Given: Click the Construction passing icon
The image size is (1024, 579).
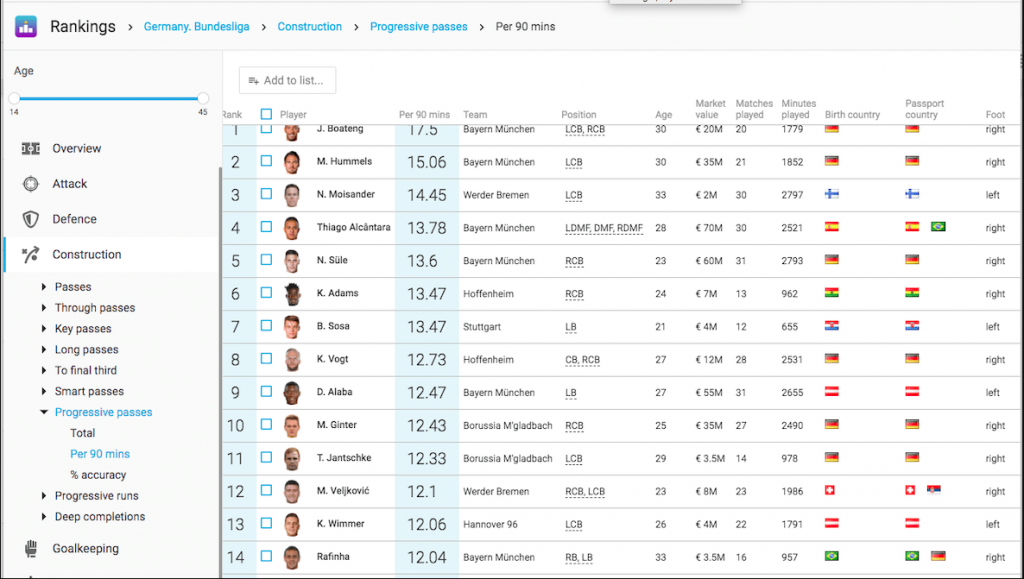Looking at the screenshot, I should click(x=31, y=255).
